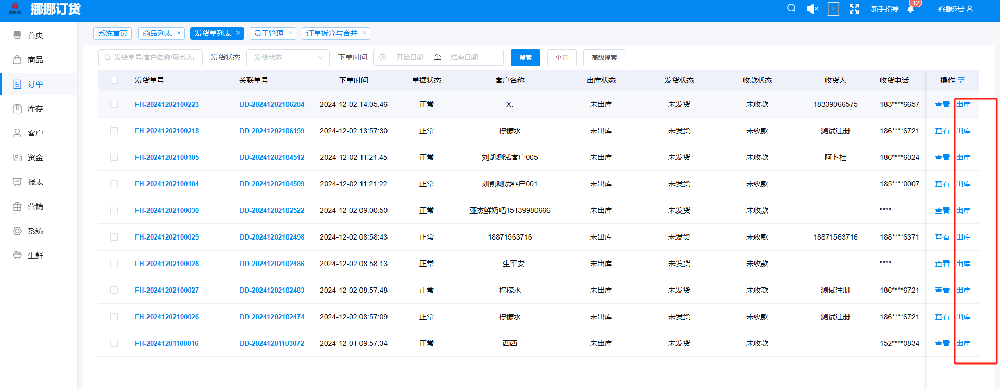Enter fullscreen with the expand icon
Viewport: 1000px width, 389px height.
point(855,9)
